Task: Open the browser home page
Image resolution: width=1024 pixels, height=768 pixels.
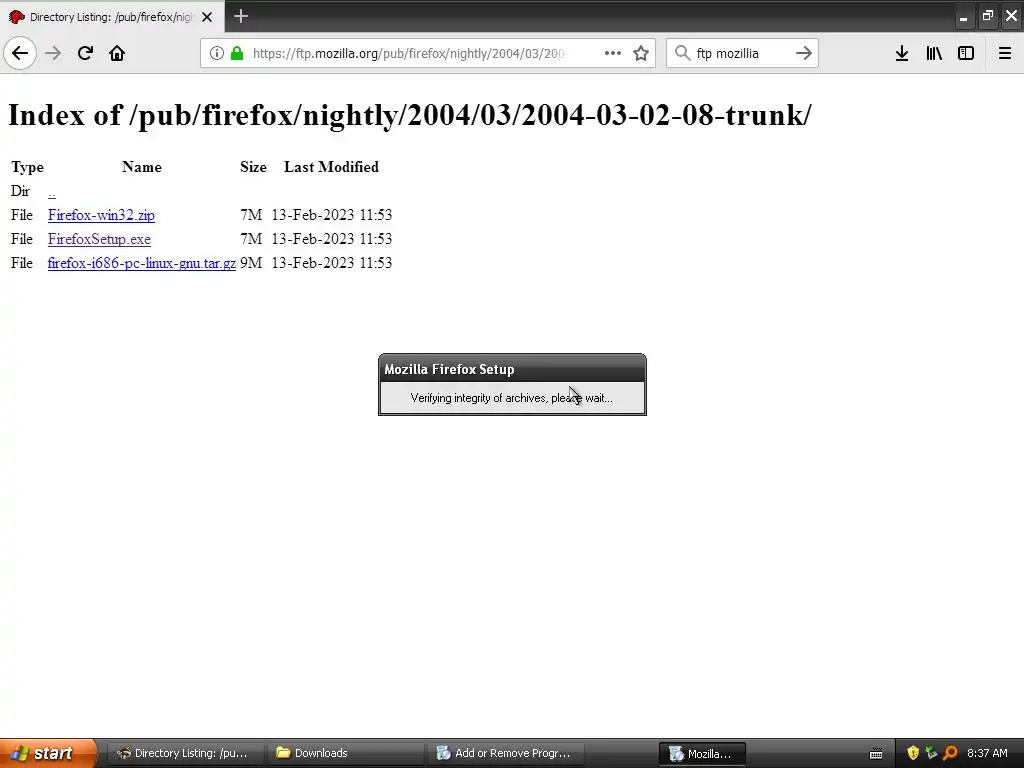Action: tap(117, 53)
